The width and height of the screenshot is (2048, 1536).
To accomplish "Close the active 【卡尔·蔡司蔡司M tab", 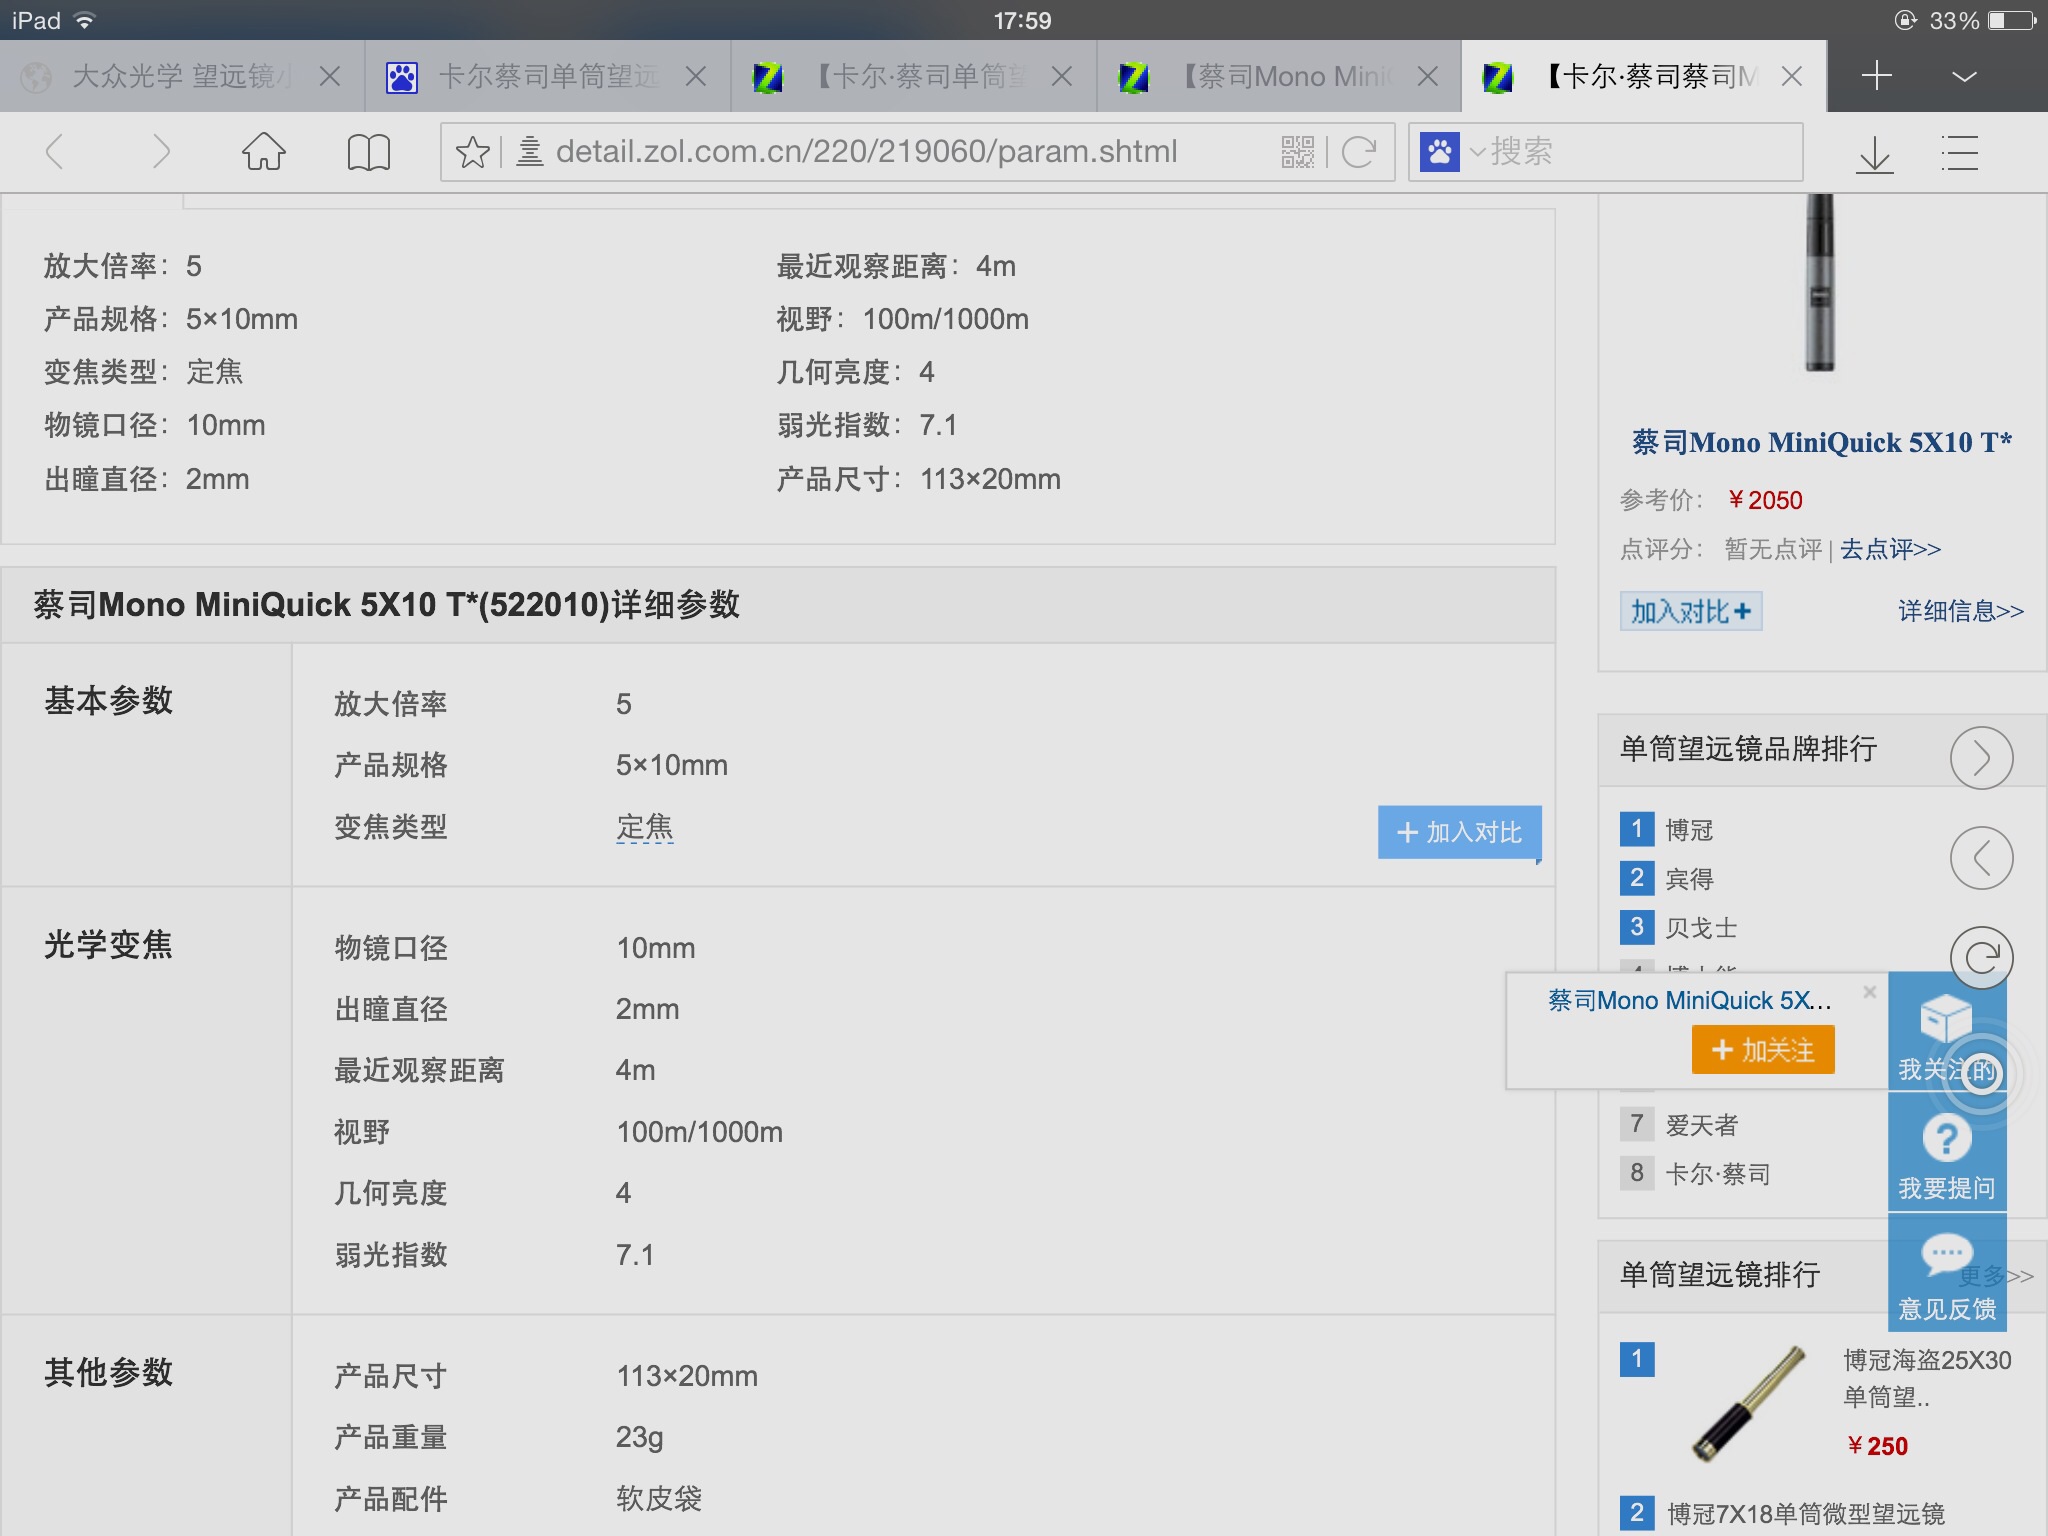I will click(x=1792, y=76).
